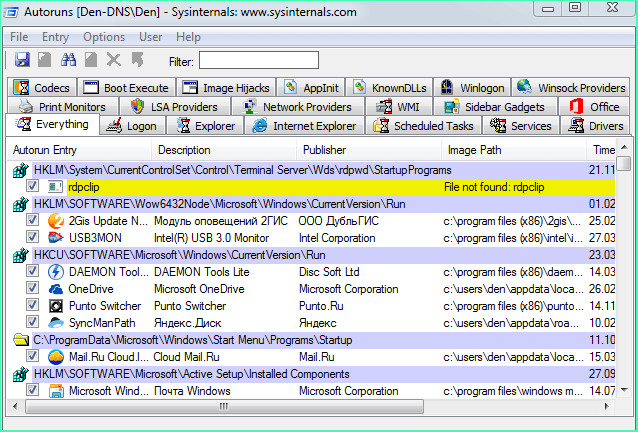Disable the Punto Switcher autorun checkbox
This screenshot has width=638, height=432.
33,306
